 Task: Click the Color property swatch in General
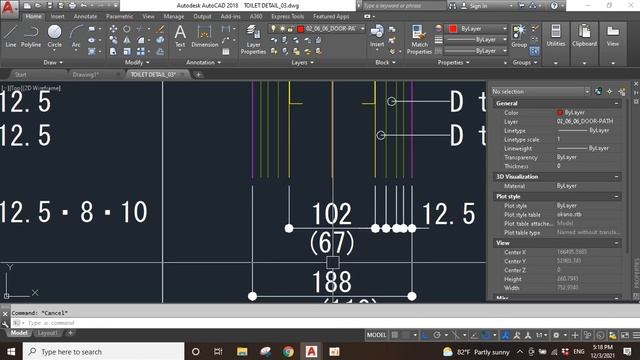[560, 113]
